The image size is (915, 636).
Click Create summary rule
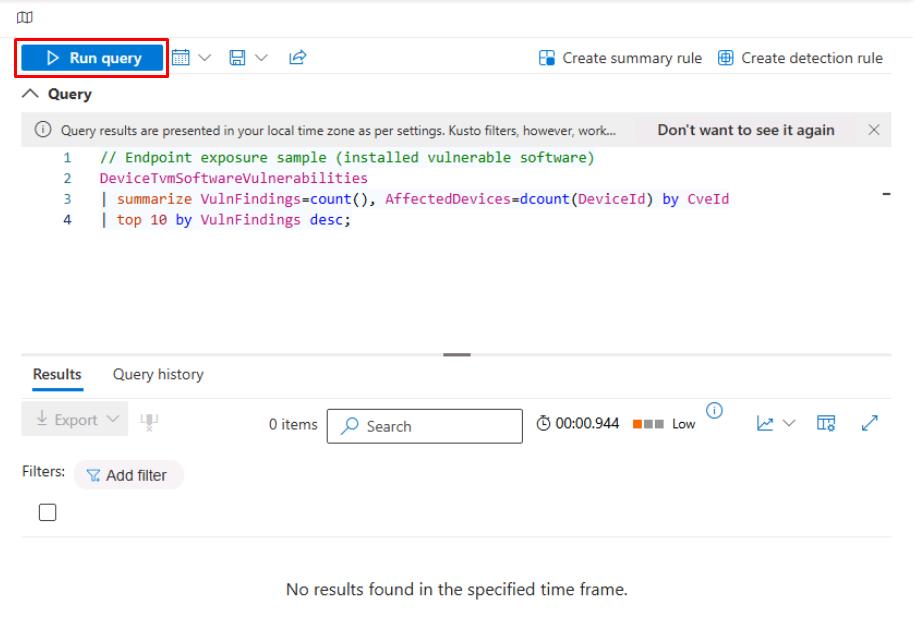[621, 58]
